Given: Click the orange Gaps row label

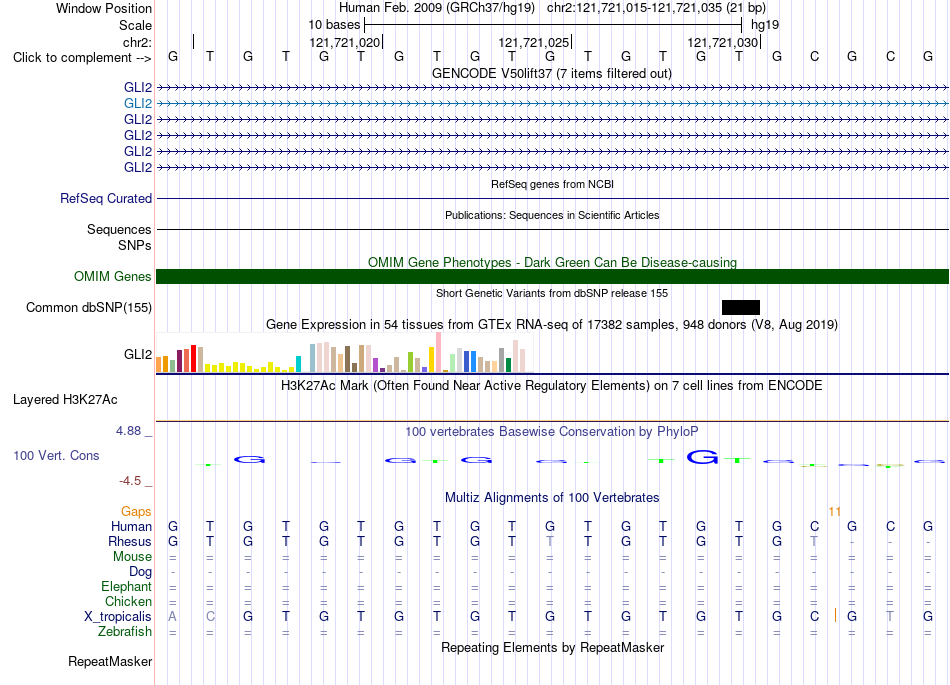Looking at the screenshot, I should 136,512.
